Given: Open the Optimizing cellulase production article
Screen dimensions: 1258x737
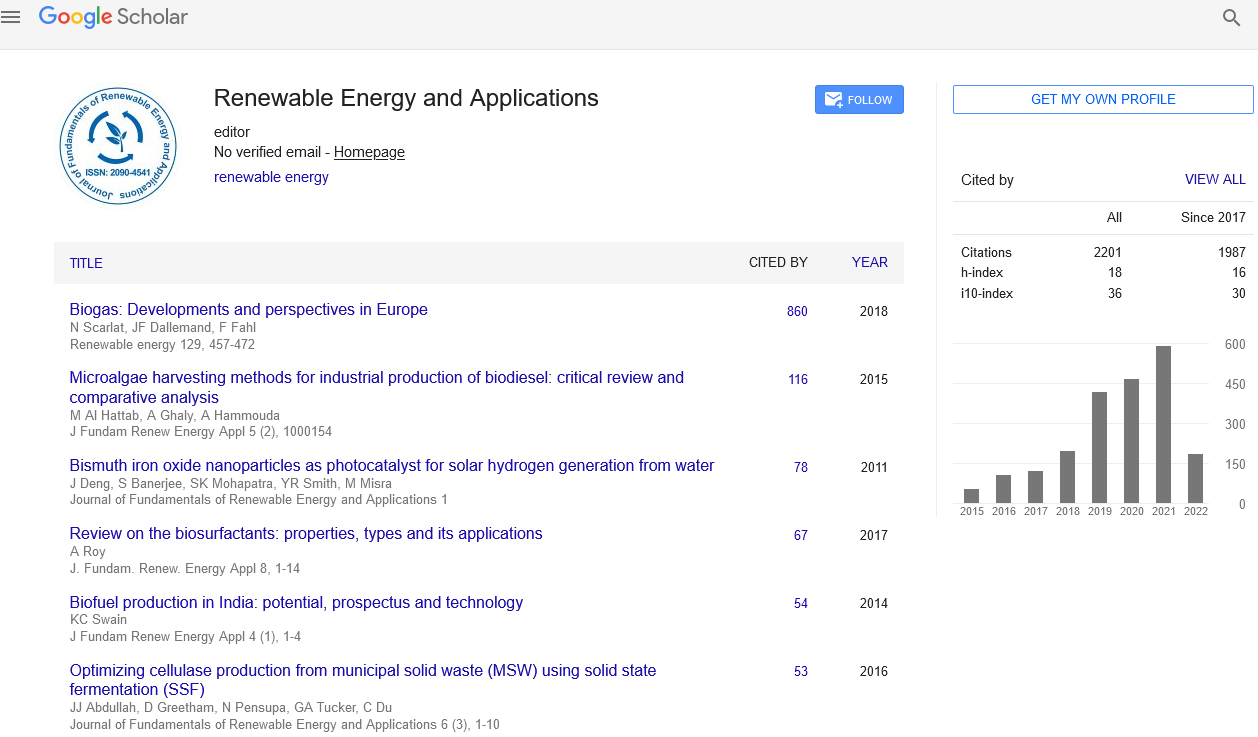Looking at the screenshot, I should 362,671.
